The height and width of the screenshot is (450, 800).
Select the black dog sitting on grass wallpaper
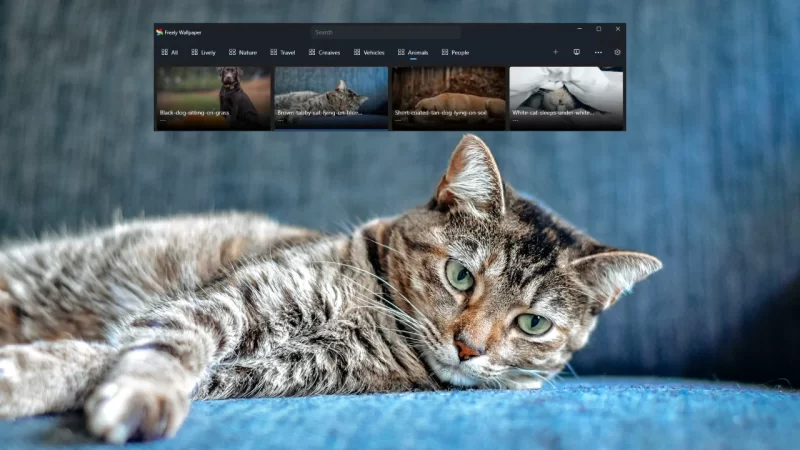pyautogui.click(x=213, y=98)
